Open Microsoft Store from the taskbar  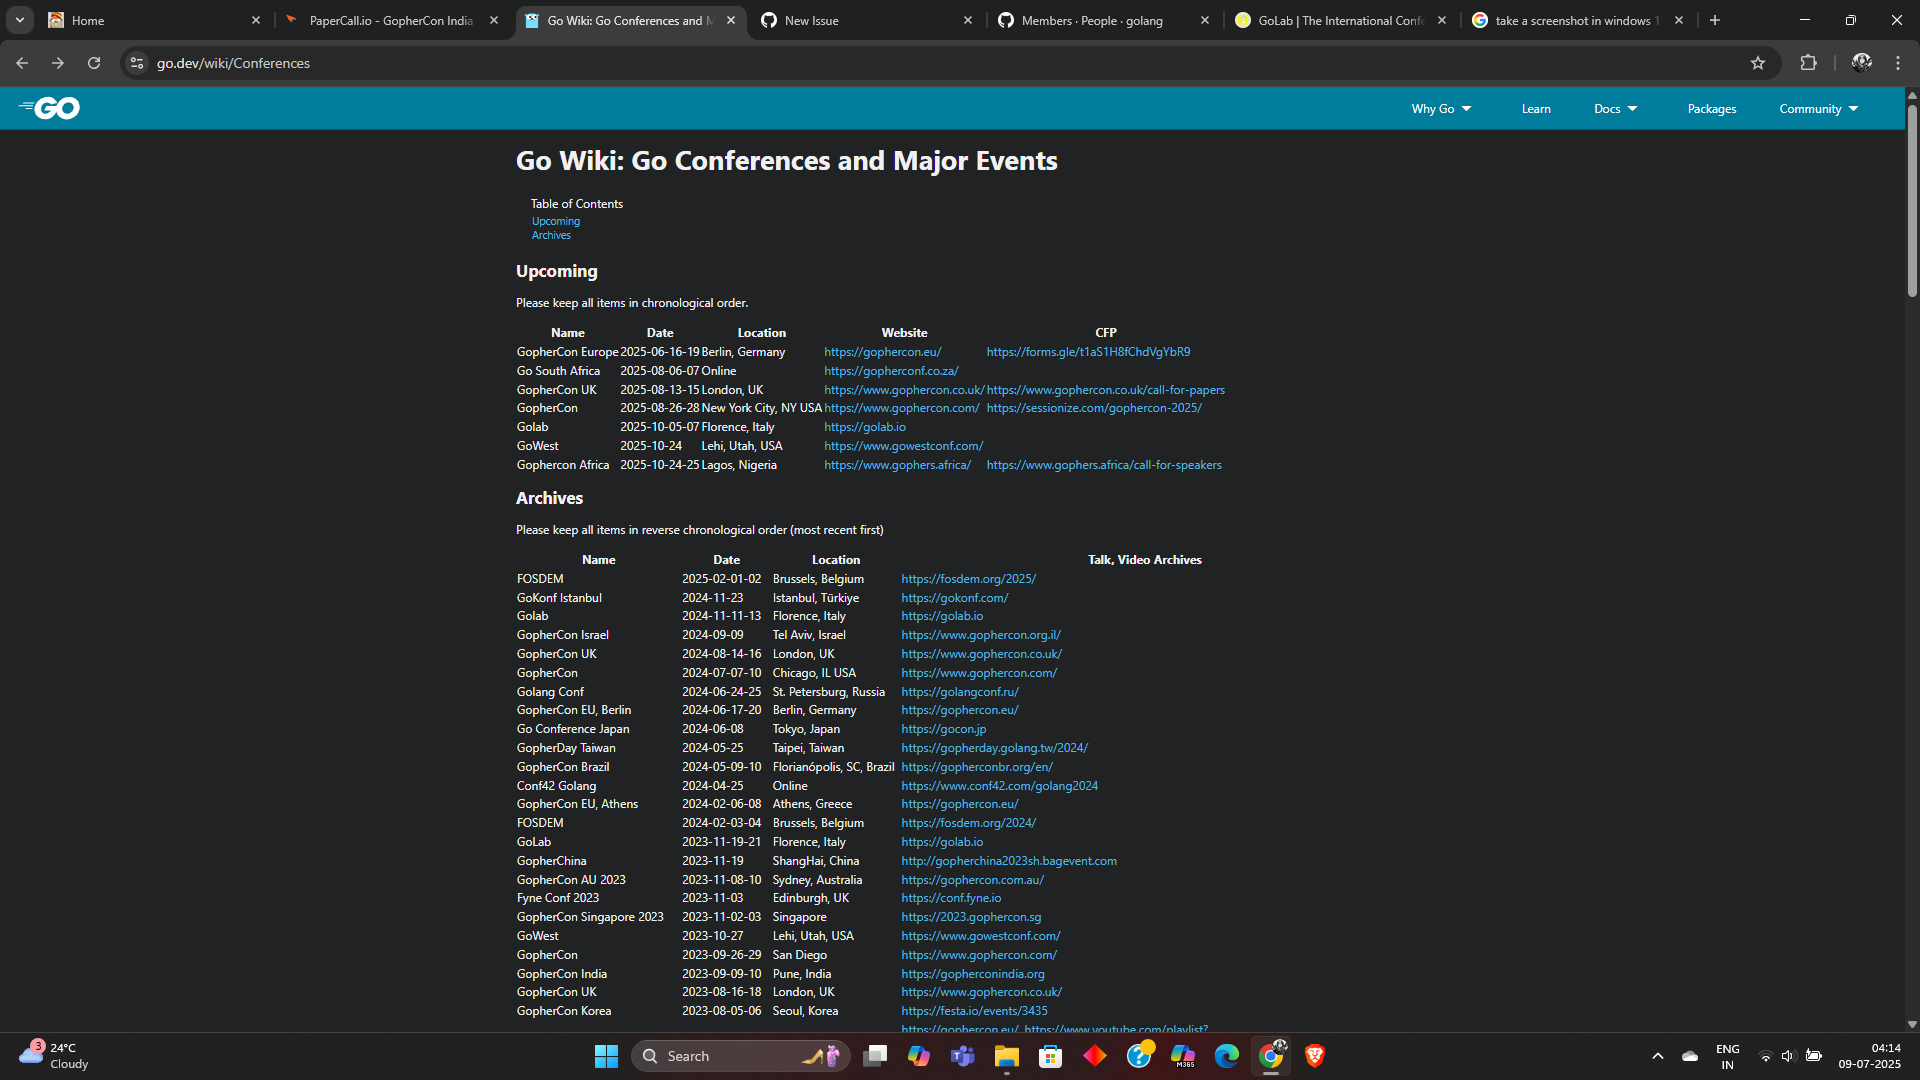click(1050, 1056)
